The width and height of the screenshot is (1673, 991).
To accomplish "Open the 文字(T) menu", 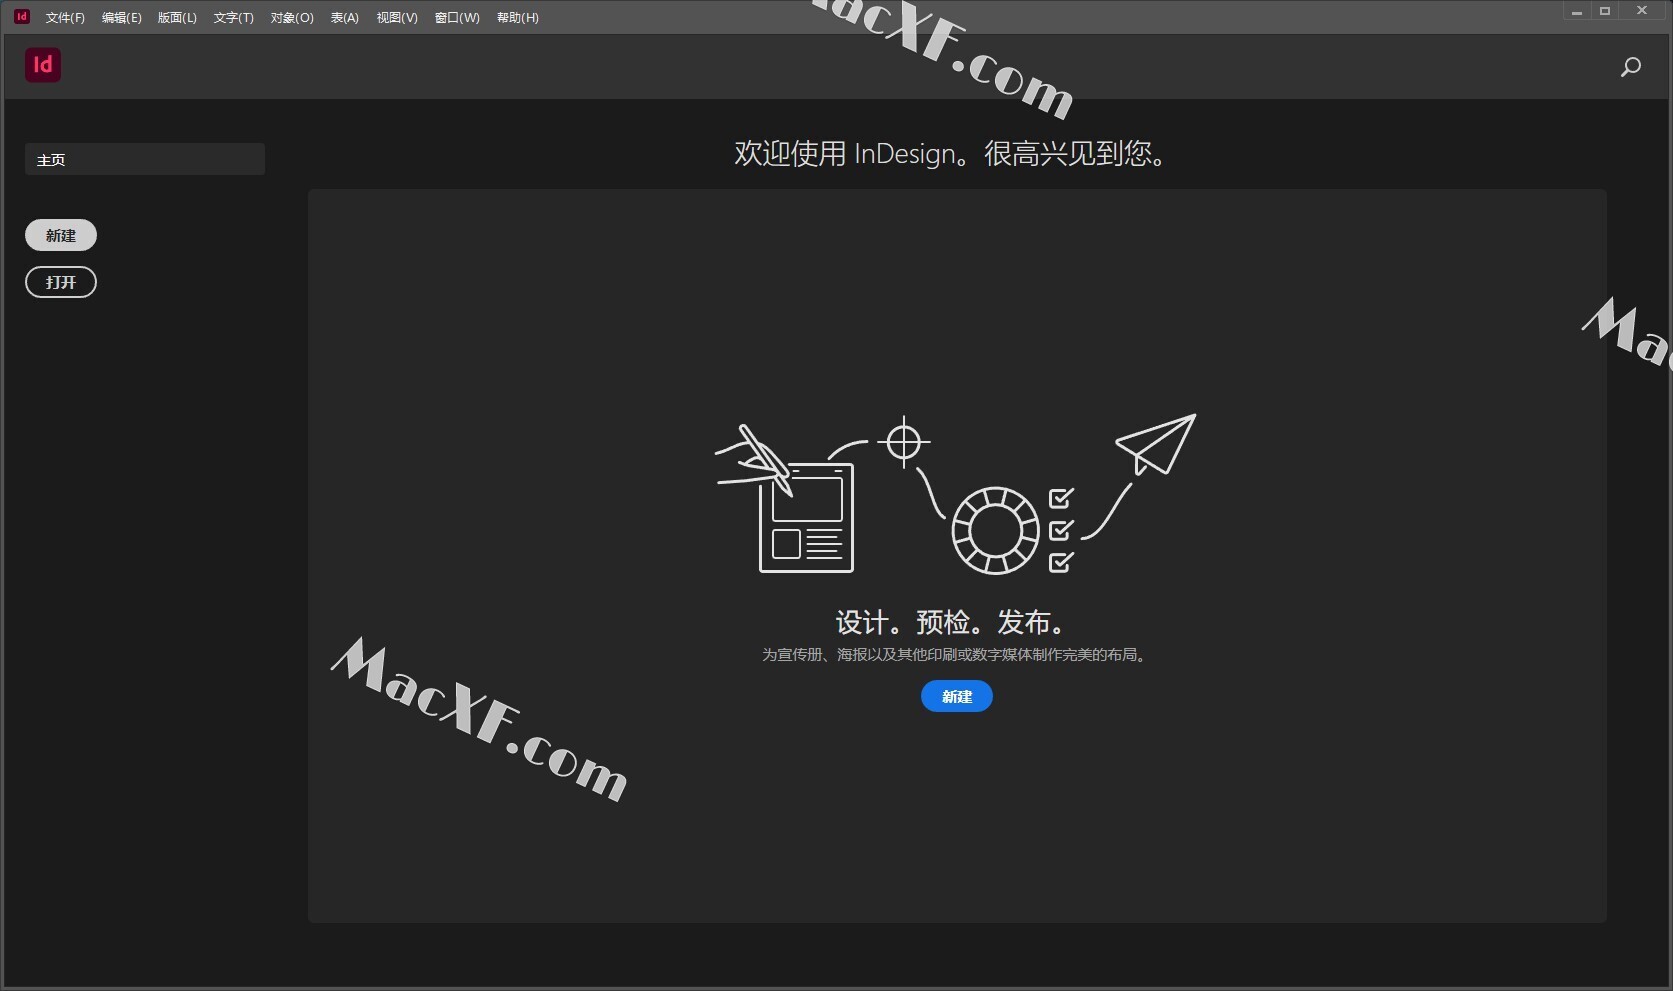I will [x=234, y=17].
